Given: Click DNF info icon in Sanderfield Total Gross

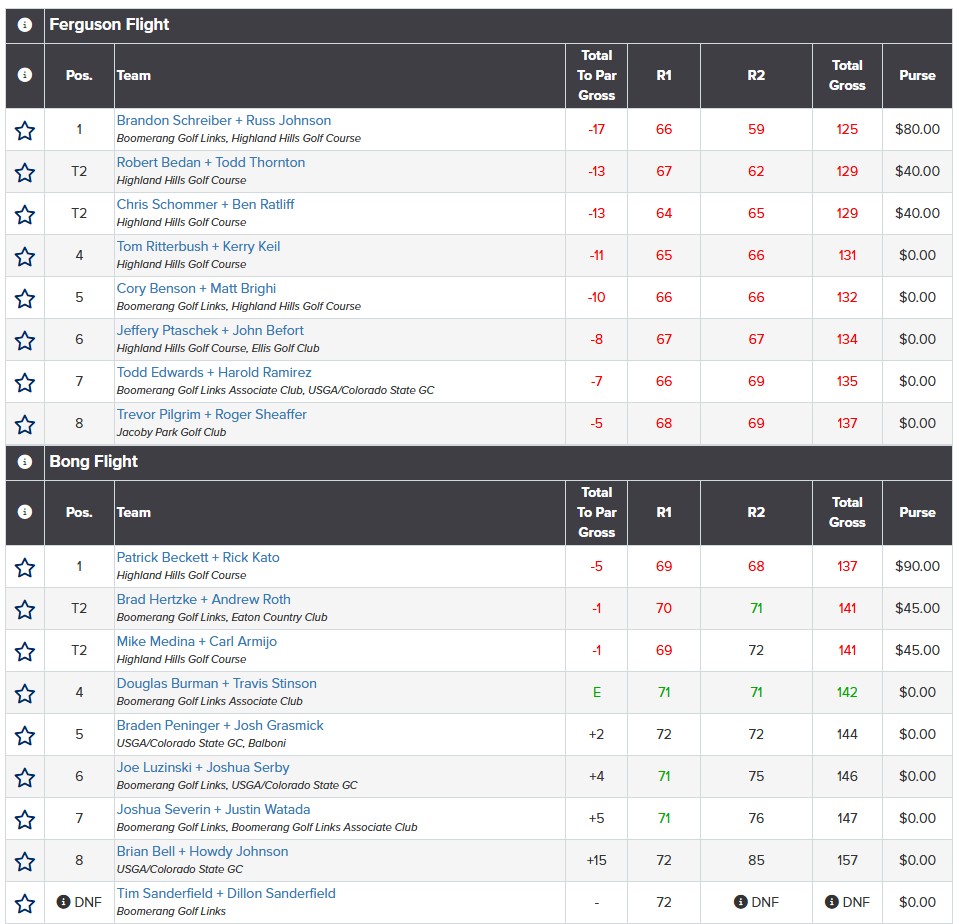Looking at the screenshot, I should coord(831,901).
